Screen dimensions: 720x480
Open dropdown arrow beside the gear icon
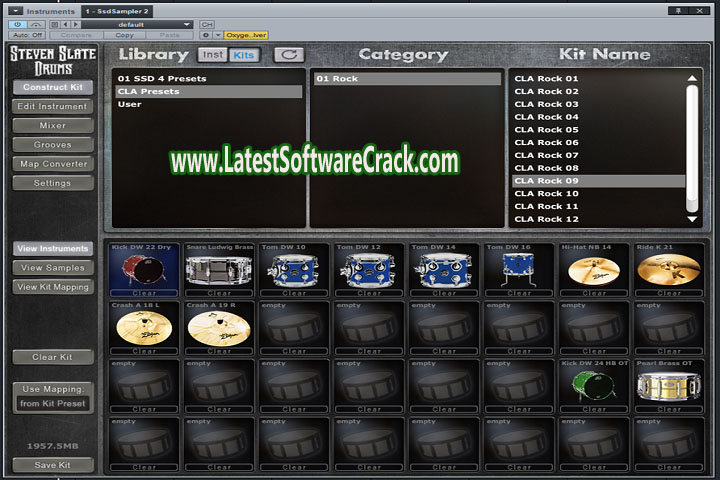click(x=216, y=35)
